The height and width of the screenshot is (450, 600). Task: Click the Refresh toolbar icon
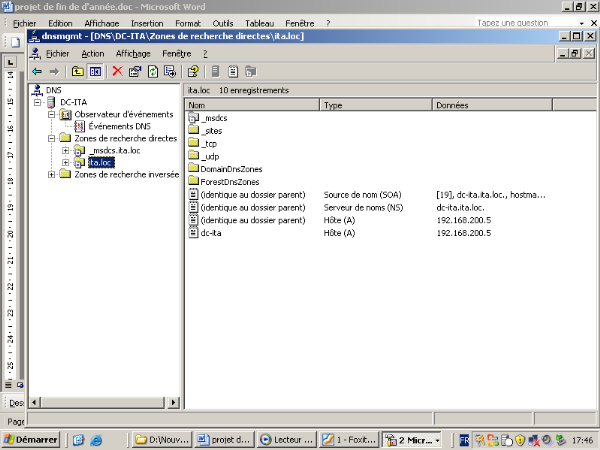[x=152, y=71]
